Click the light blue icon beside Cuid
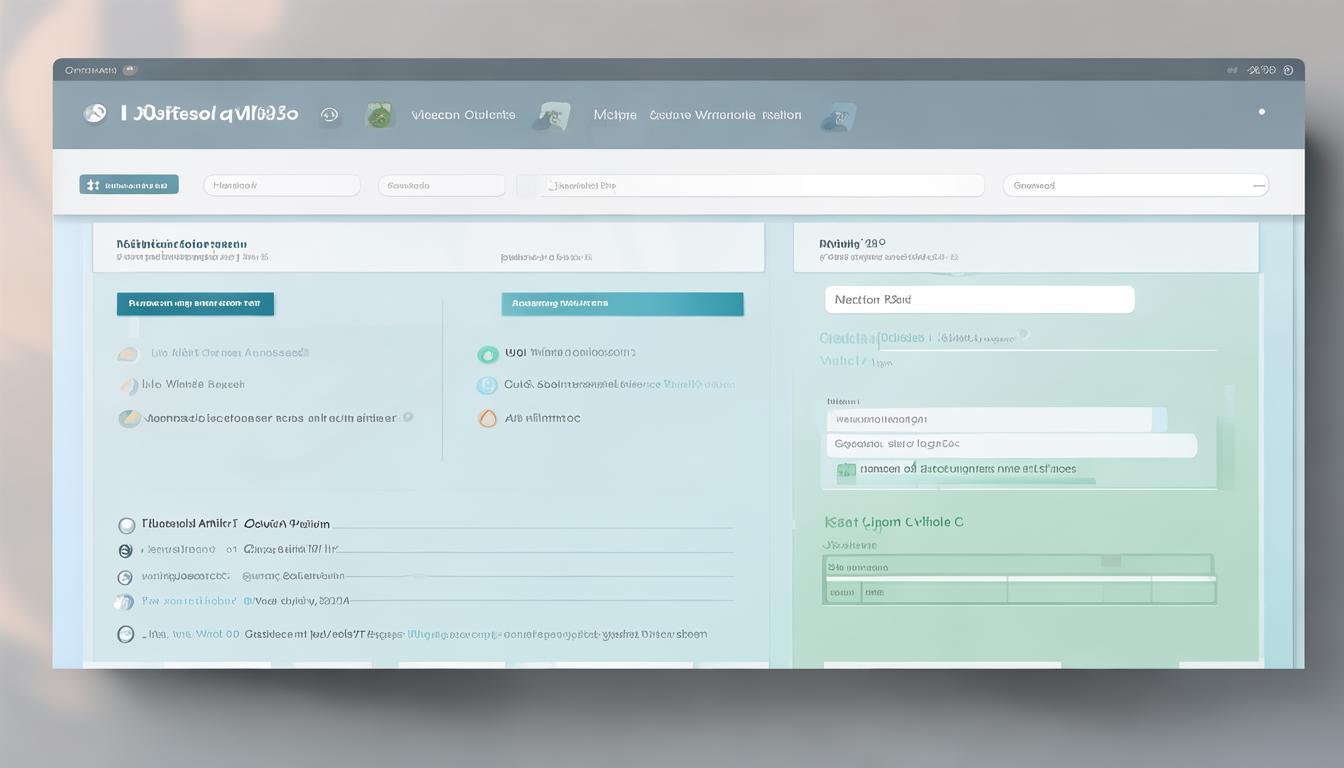The image size is (1344, 768). [487, 385]
